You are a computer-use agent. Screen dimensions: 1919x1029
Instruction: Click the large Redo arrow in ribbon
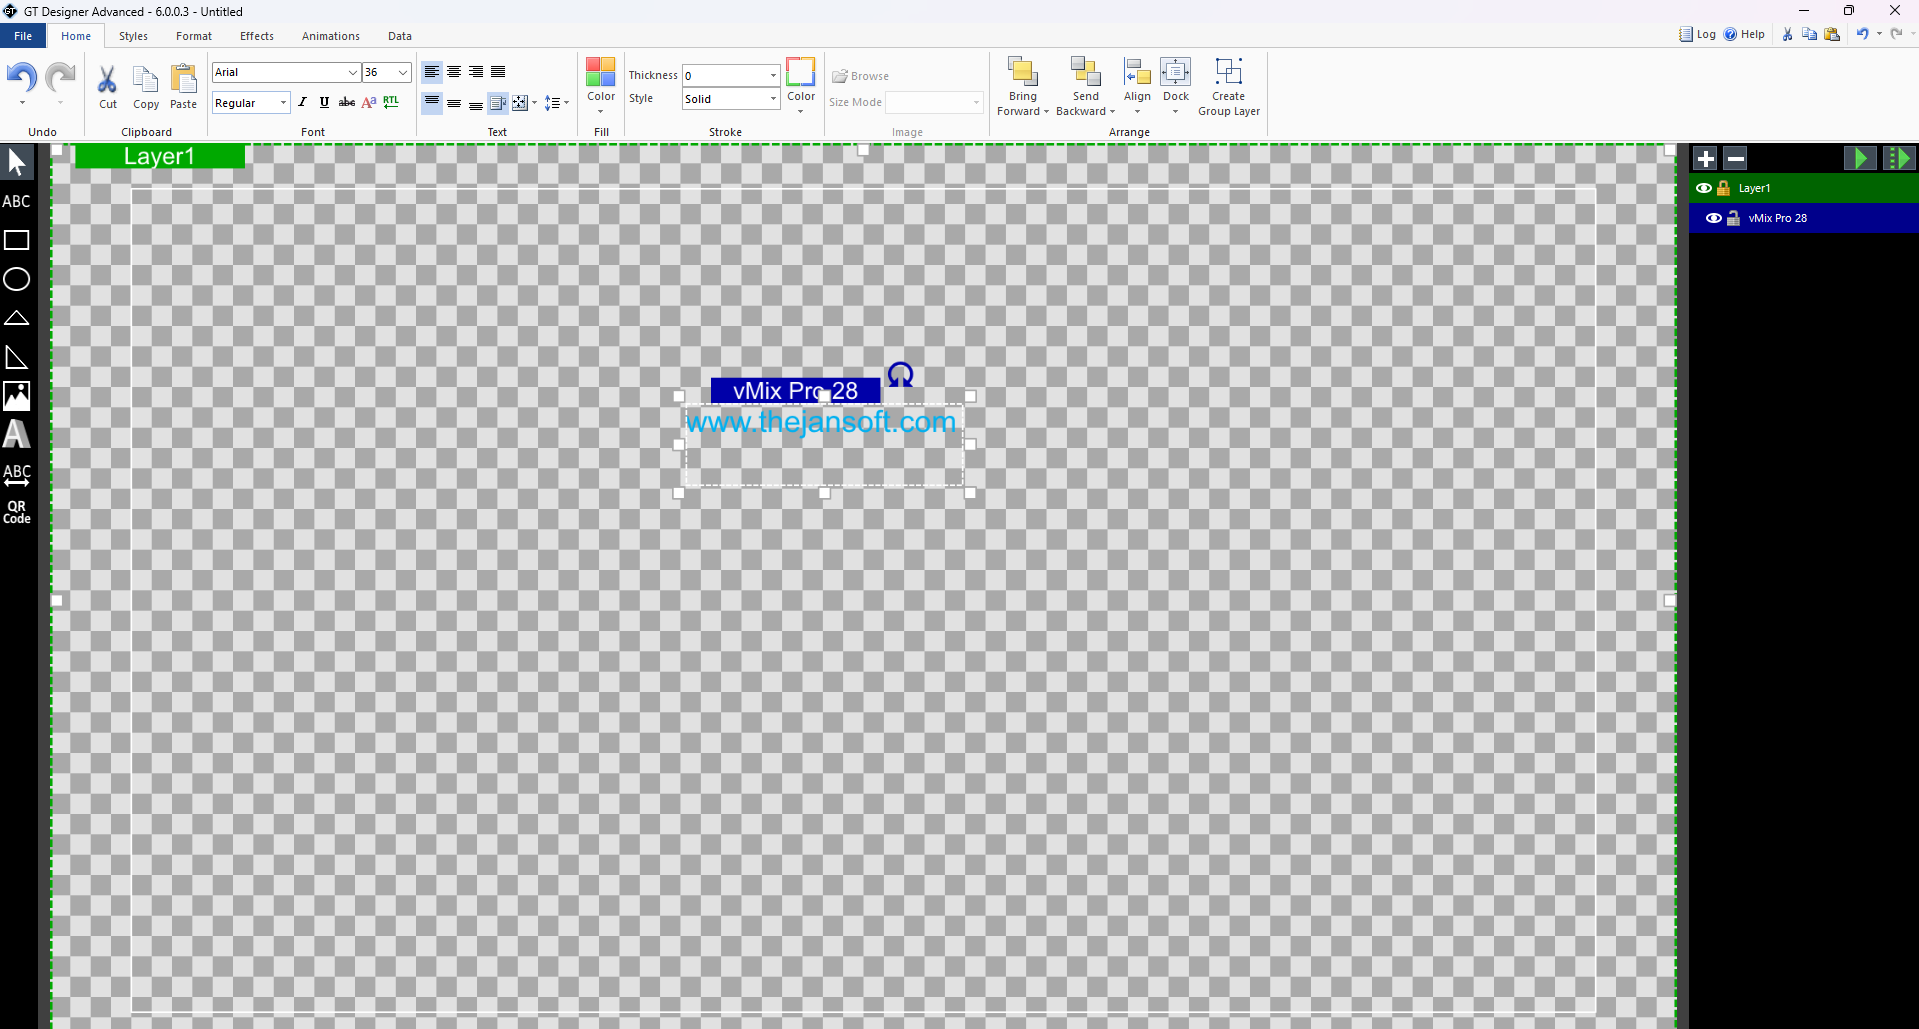click(61, 78)
